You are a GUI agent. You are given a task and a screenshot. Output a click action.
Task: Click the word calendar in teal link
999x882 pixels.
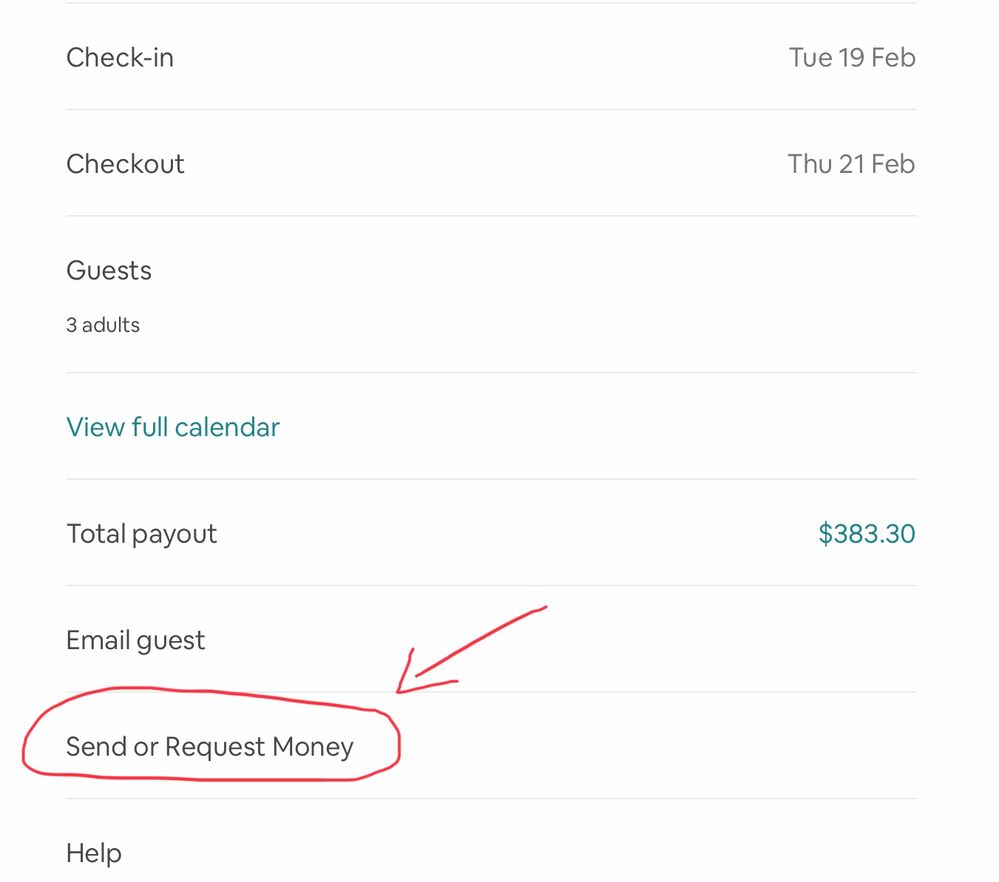pos(227,427)
